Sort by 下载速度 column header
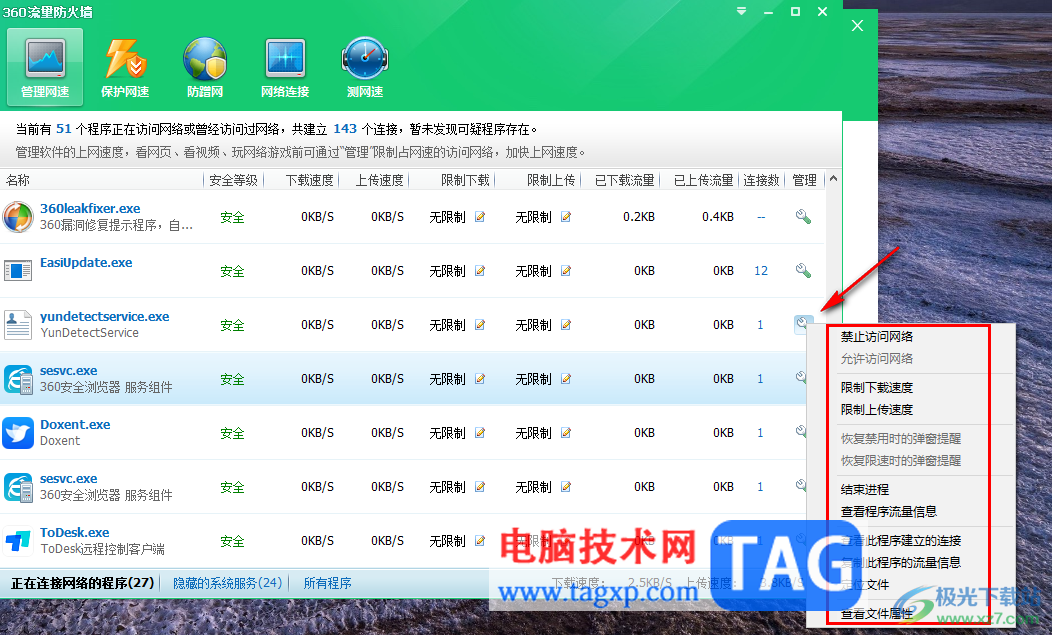 point(309,180)
